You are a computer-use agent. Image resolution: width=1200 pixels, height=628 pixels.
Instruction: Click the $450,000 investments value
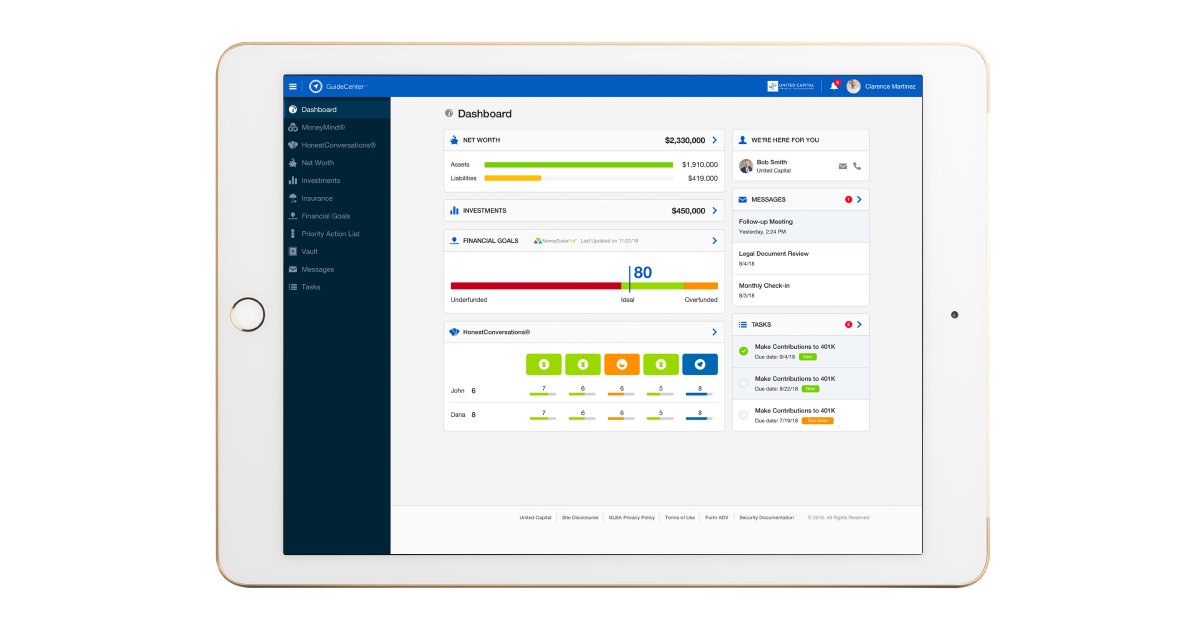688,211
